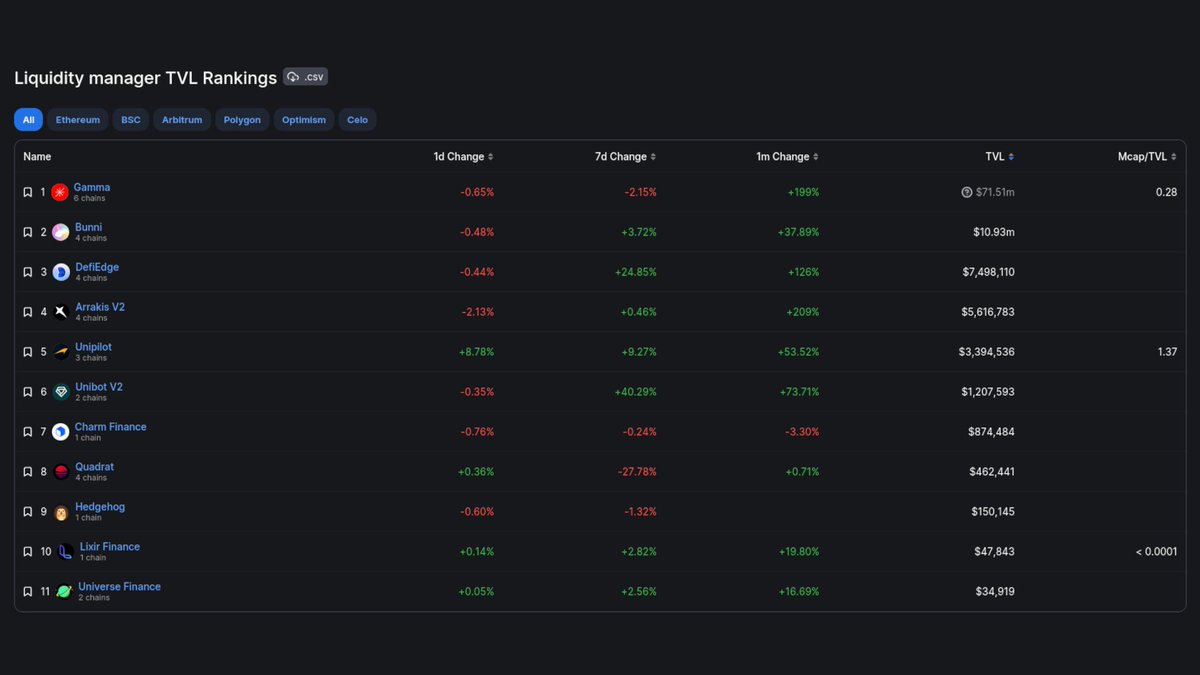Bookmark the Bunni protocol
This screenshot has height=675, width=1200.
(x=28, y=232)
